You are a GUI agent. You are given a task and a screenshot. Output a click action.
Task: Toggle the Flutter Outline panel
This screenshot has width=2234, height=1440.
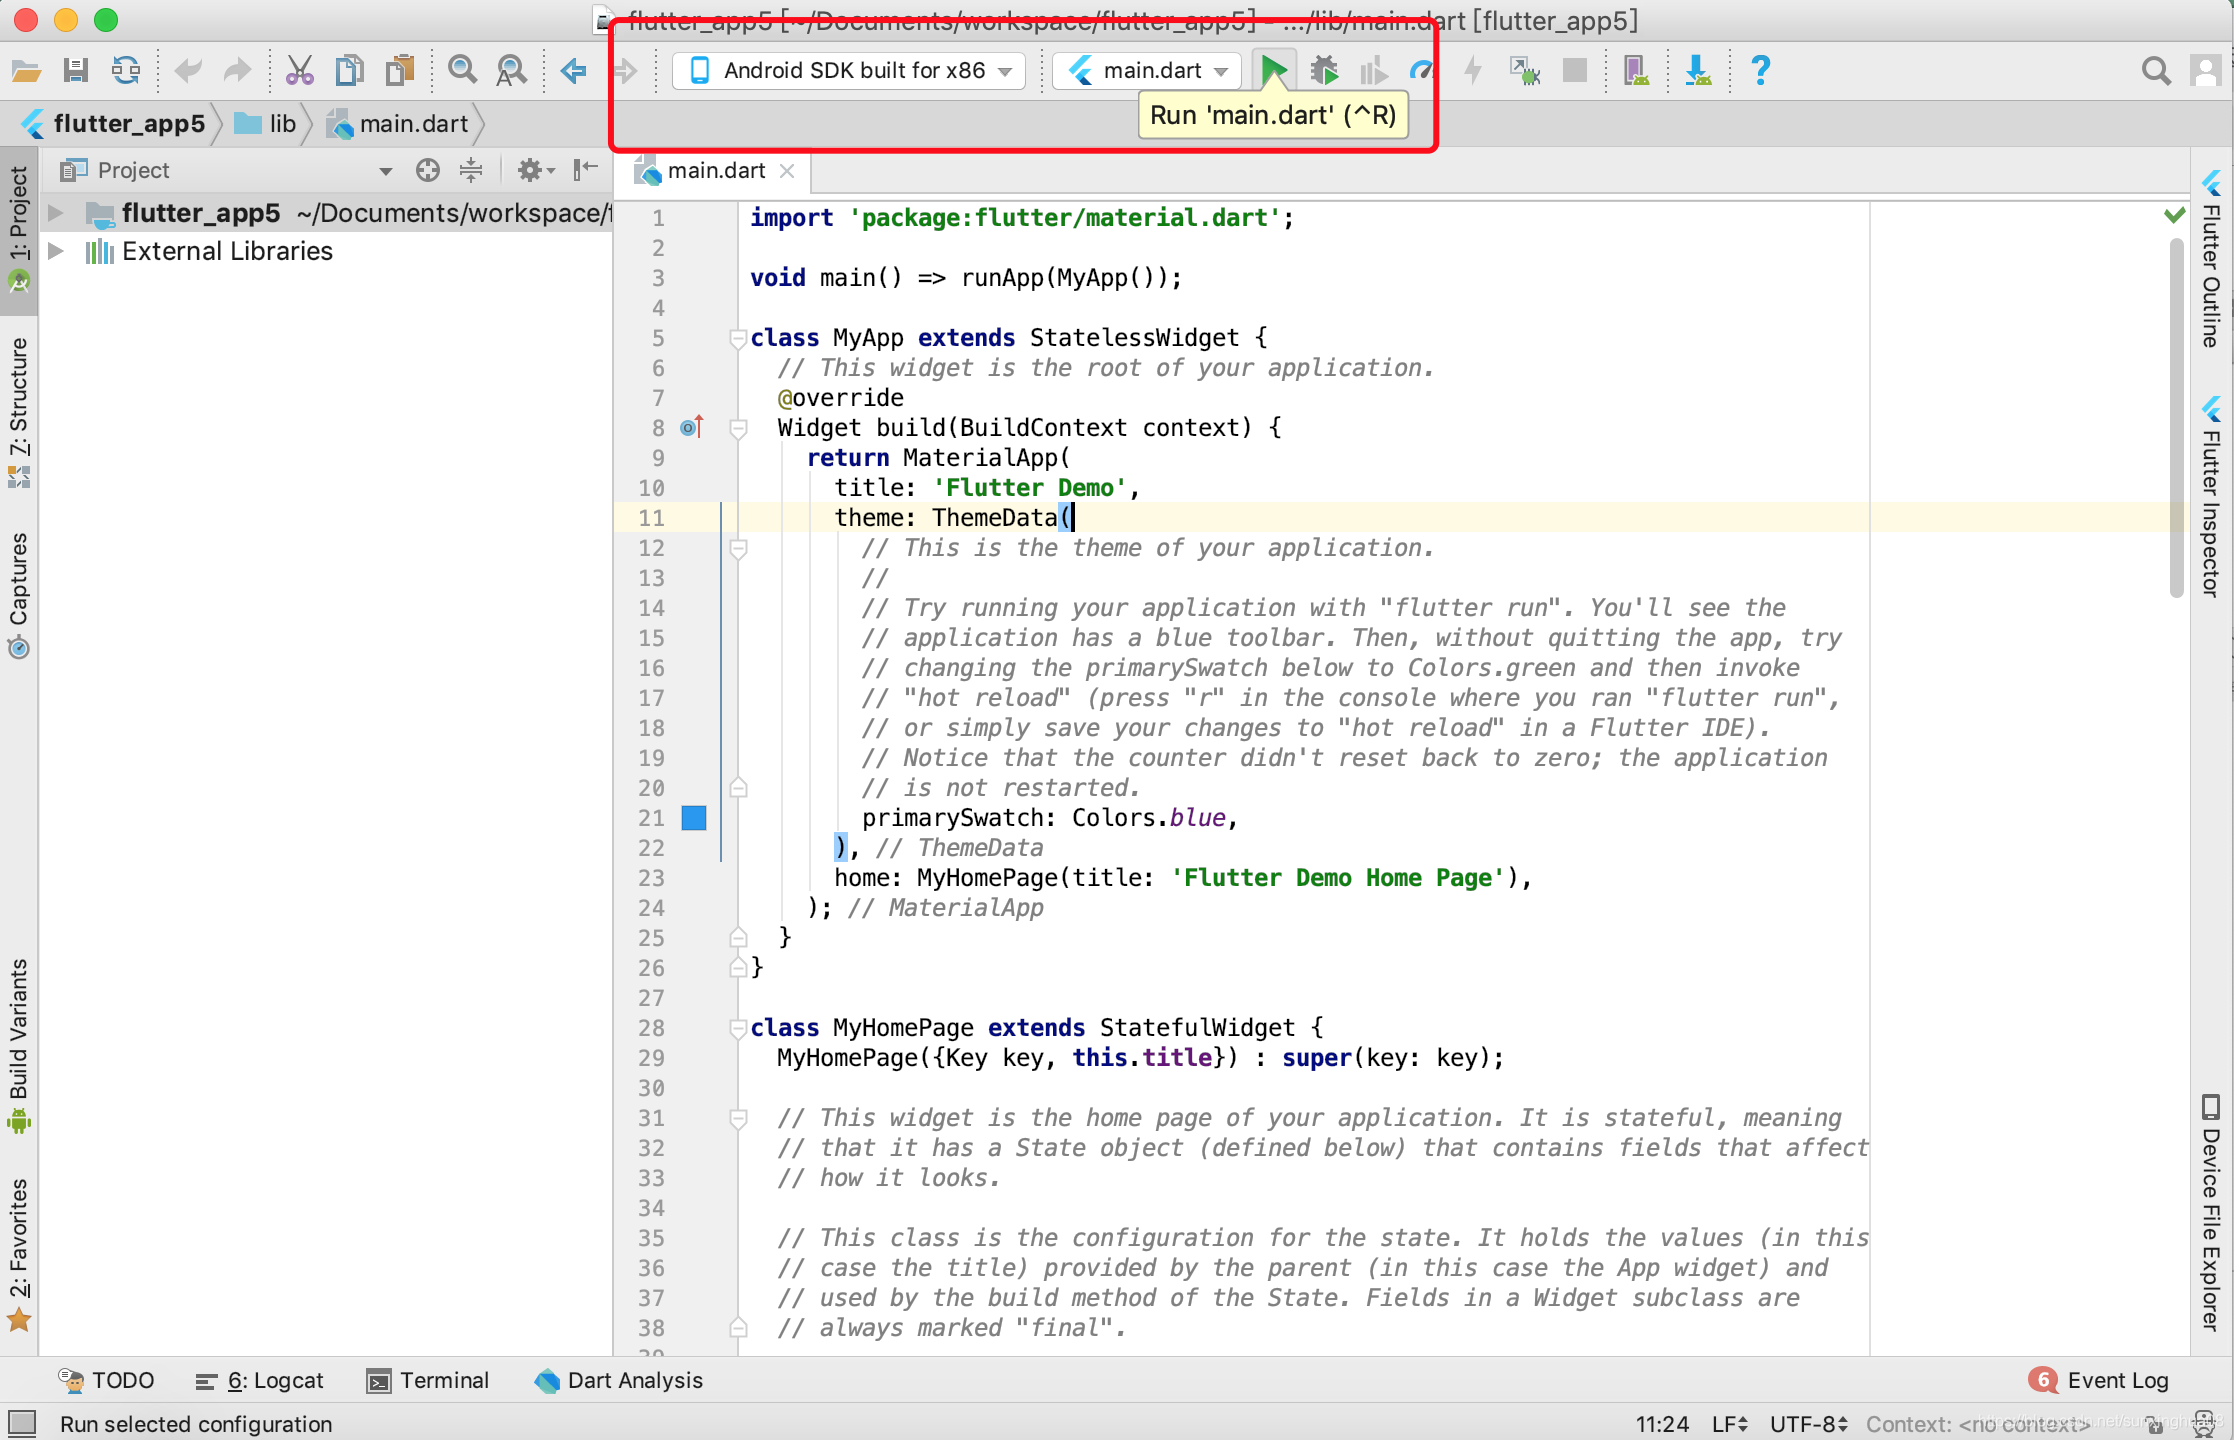pos(2212,259)
